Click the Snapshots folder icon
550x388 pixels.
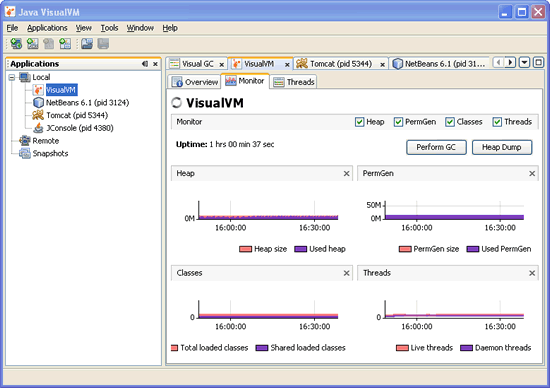pos(25,153)
